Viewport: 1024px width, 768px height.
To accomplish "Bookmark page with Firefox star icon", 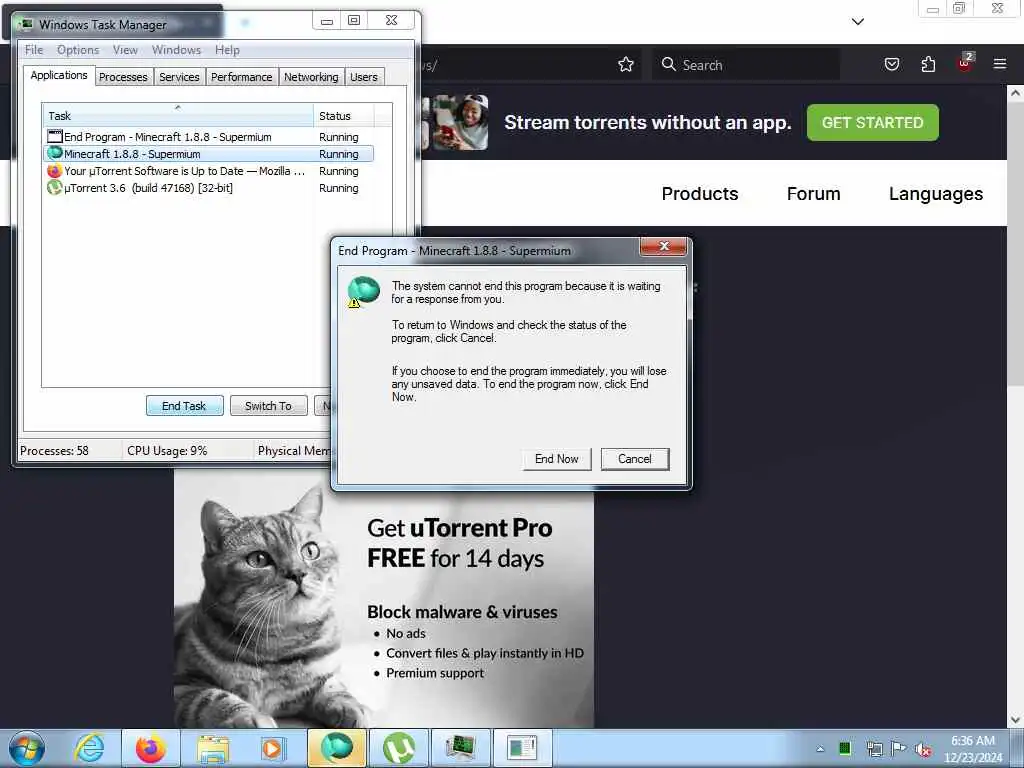I will [x=626, y=64].
